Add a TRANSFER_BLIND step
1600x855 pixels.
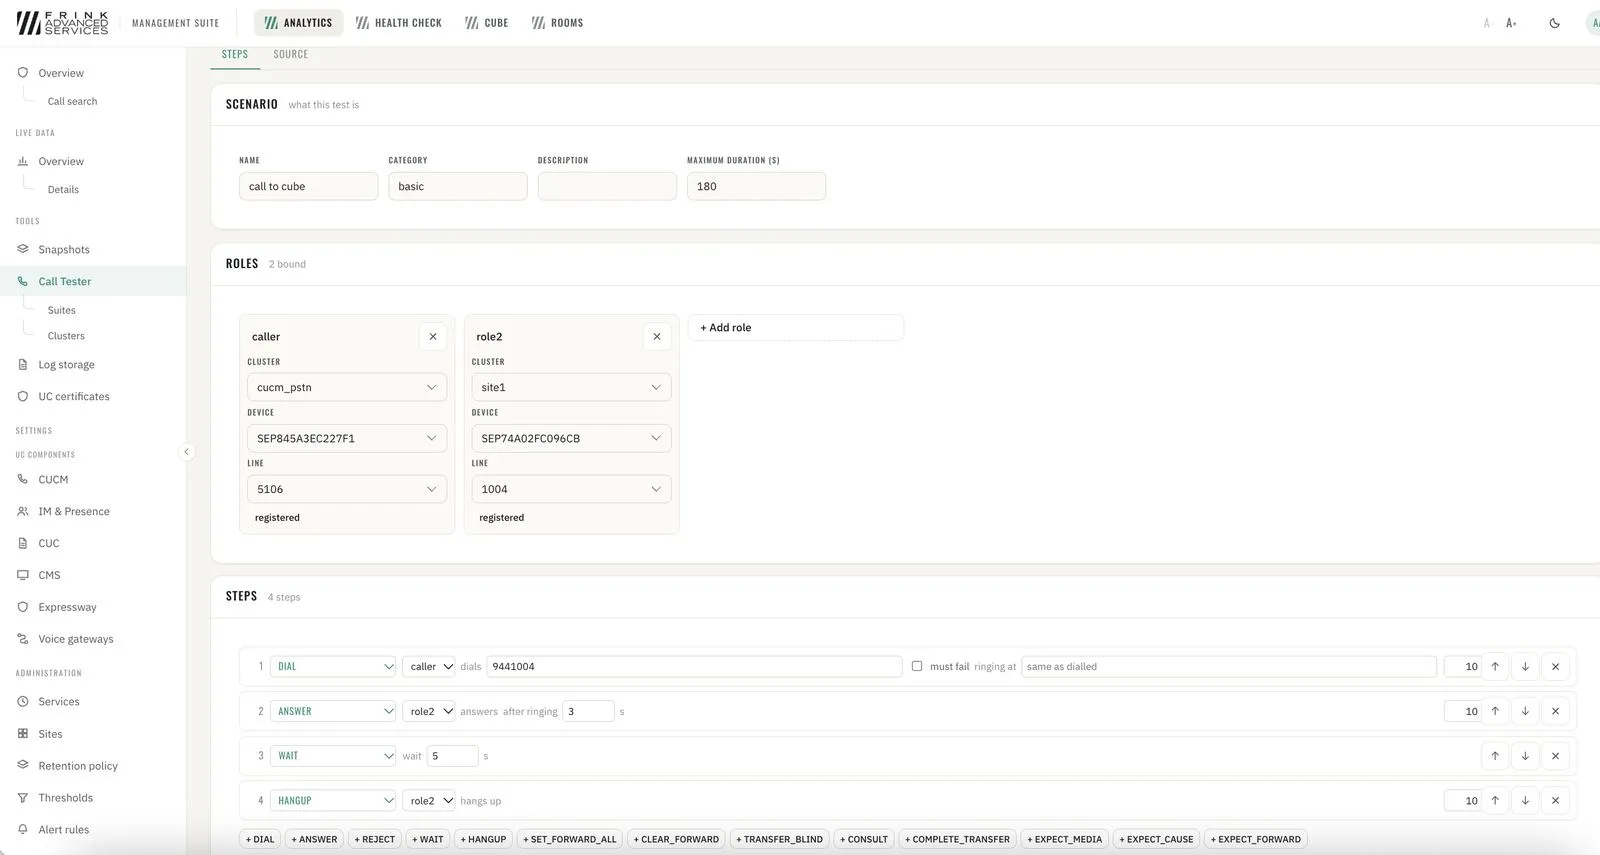[x=780, y=840]
